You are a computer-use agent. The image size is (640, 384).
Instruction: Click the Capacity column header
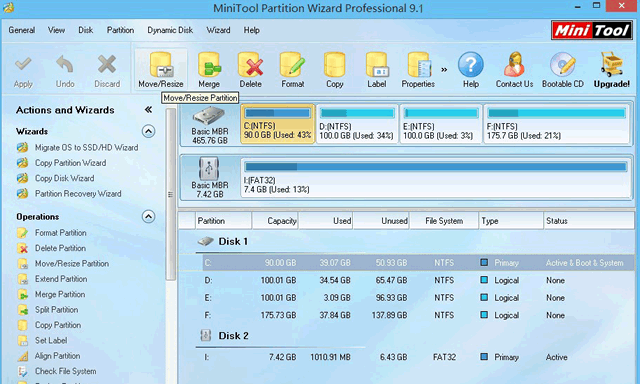coord(275,221)
